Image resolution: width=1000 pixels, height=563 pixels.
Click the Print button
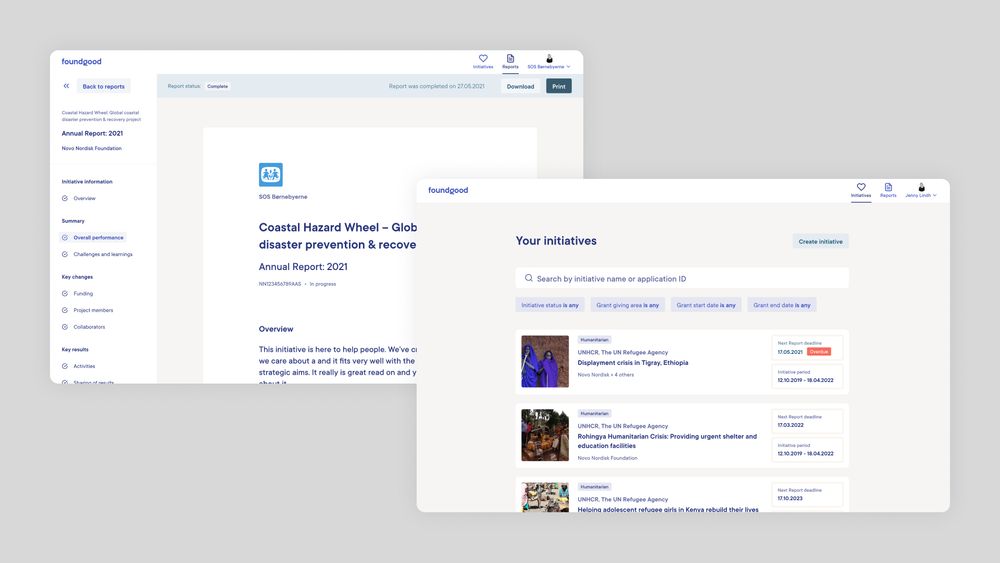pos(559,86)
